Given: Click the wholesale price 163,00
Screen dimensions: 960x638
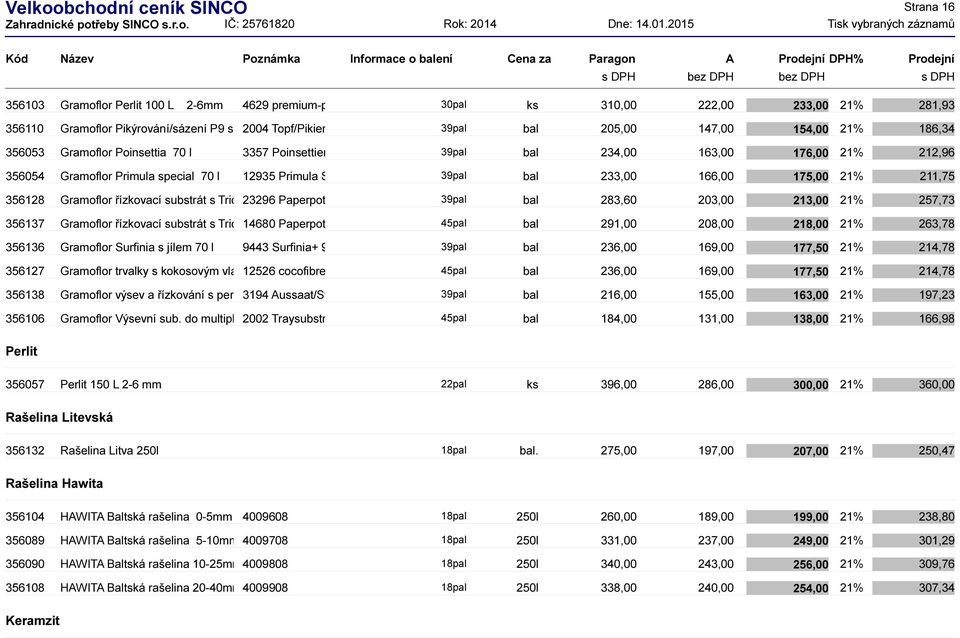Looking at the screenshot, I should [716, 152].
